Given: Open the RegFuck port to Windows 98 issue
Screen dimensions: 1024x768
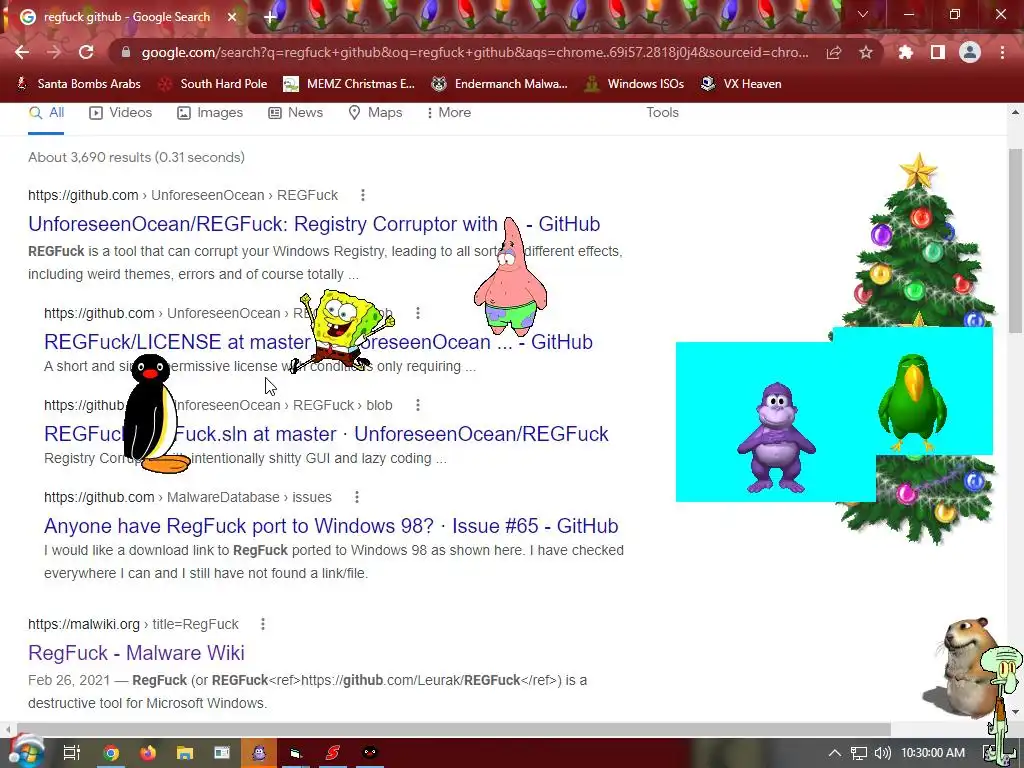Looking at the screenshot, I should pos(331,526).
